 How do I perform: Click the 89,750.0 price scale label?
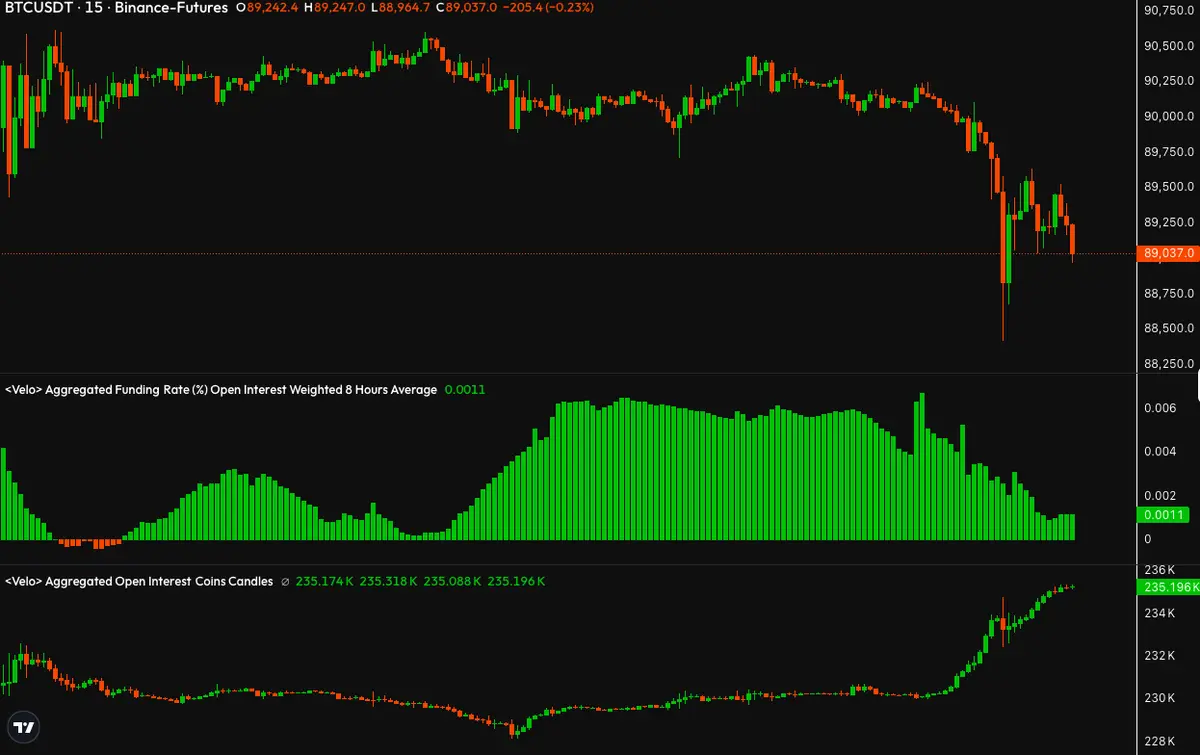pos(1170,152)
